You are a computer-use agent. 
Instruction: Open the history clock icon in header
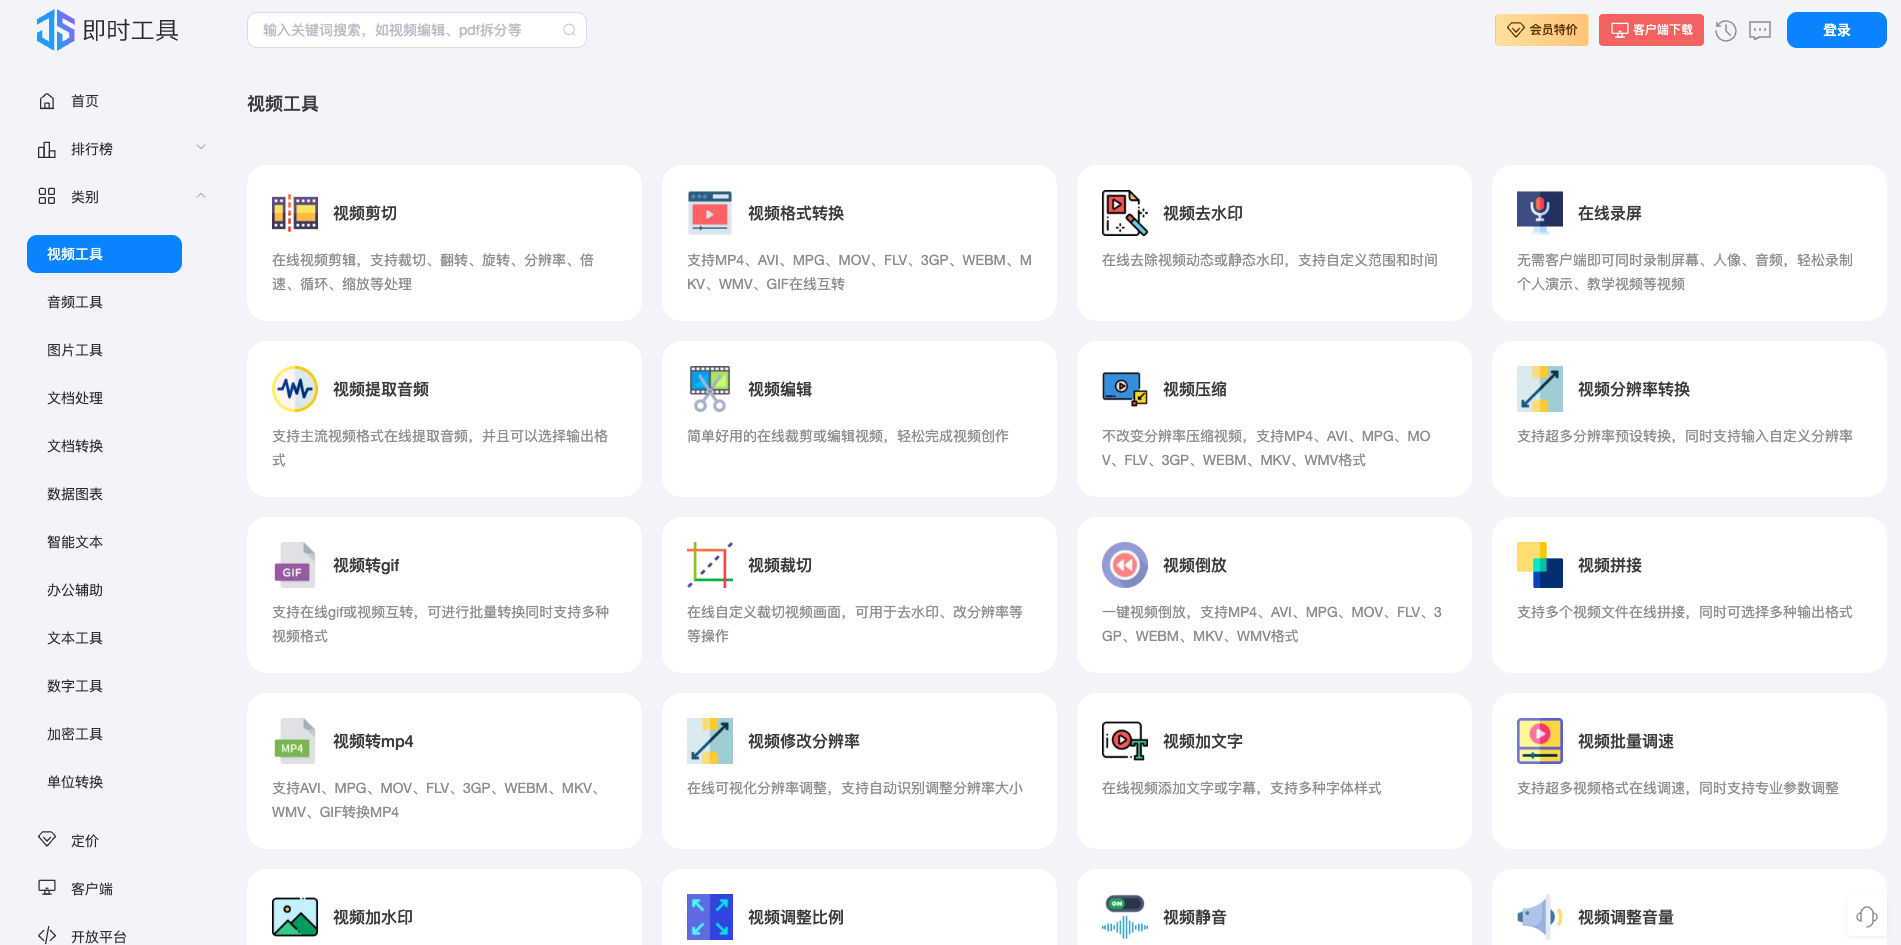coord(1725,30)
